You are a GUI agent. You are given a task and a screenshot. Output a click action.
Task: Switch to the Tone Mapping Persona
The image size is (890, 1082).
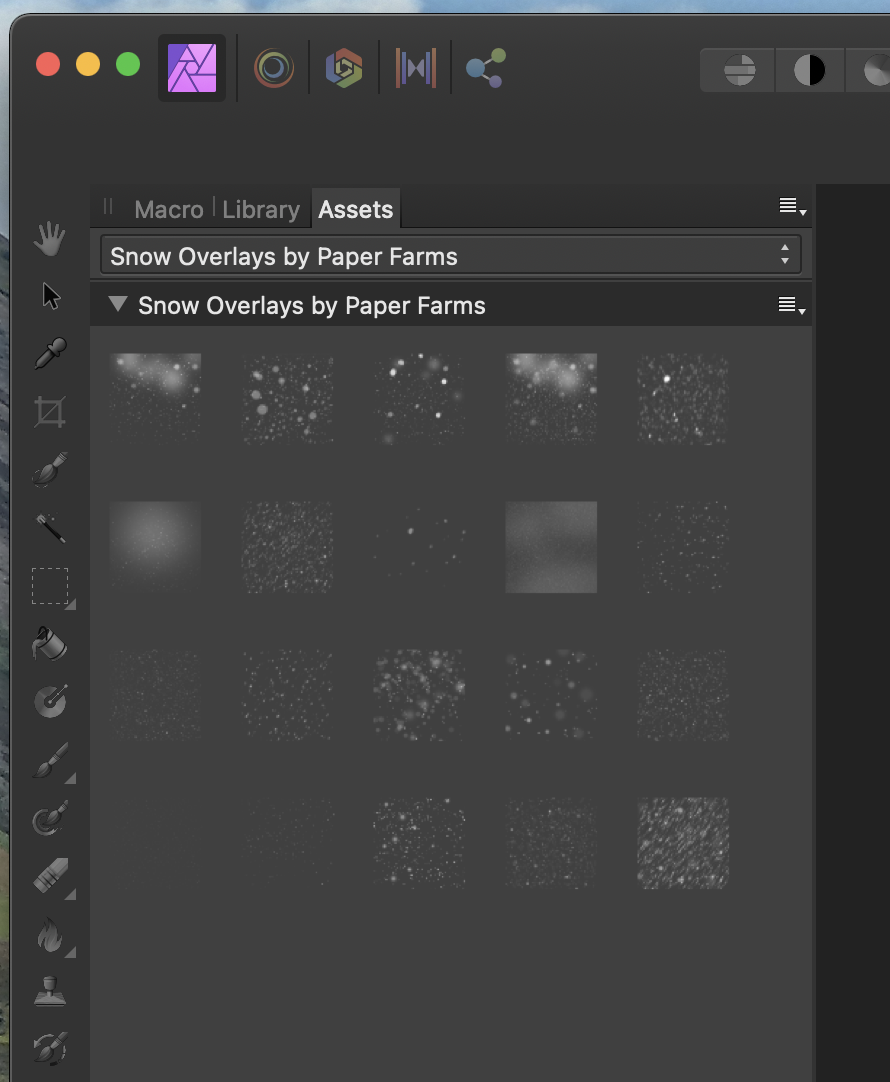coord(415,68)
